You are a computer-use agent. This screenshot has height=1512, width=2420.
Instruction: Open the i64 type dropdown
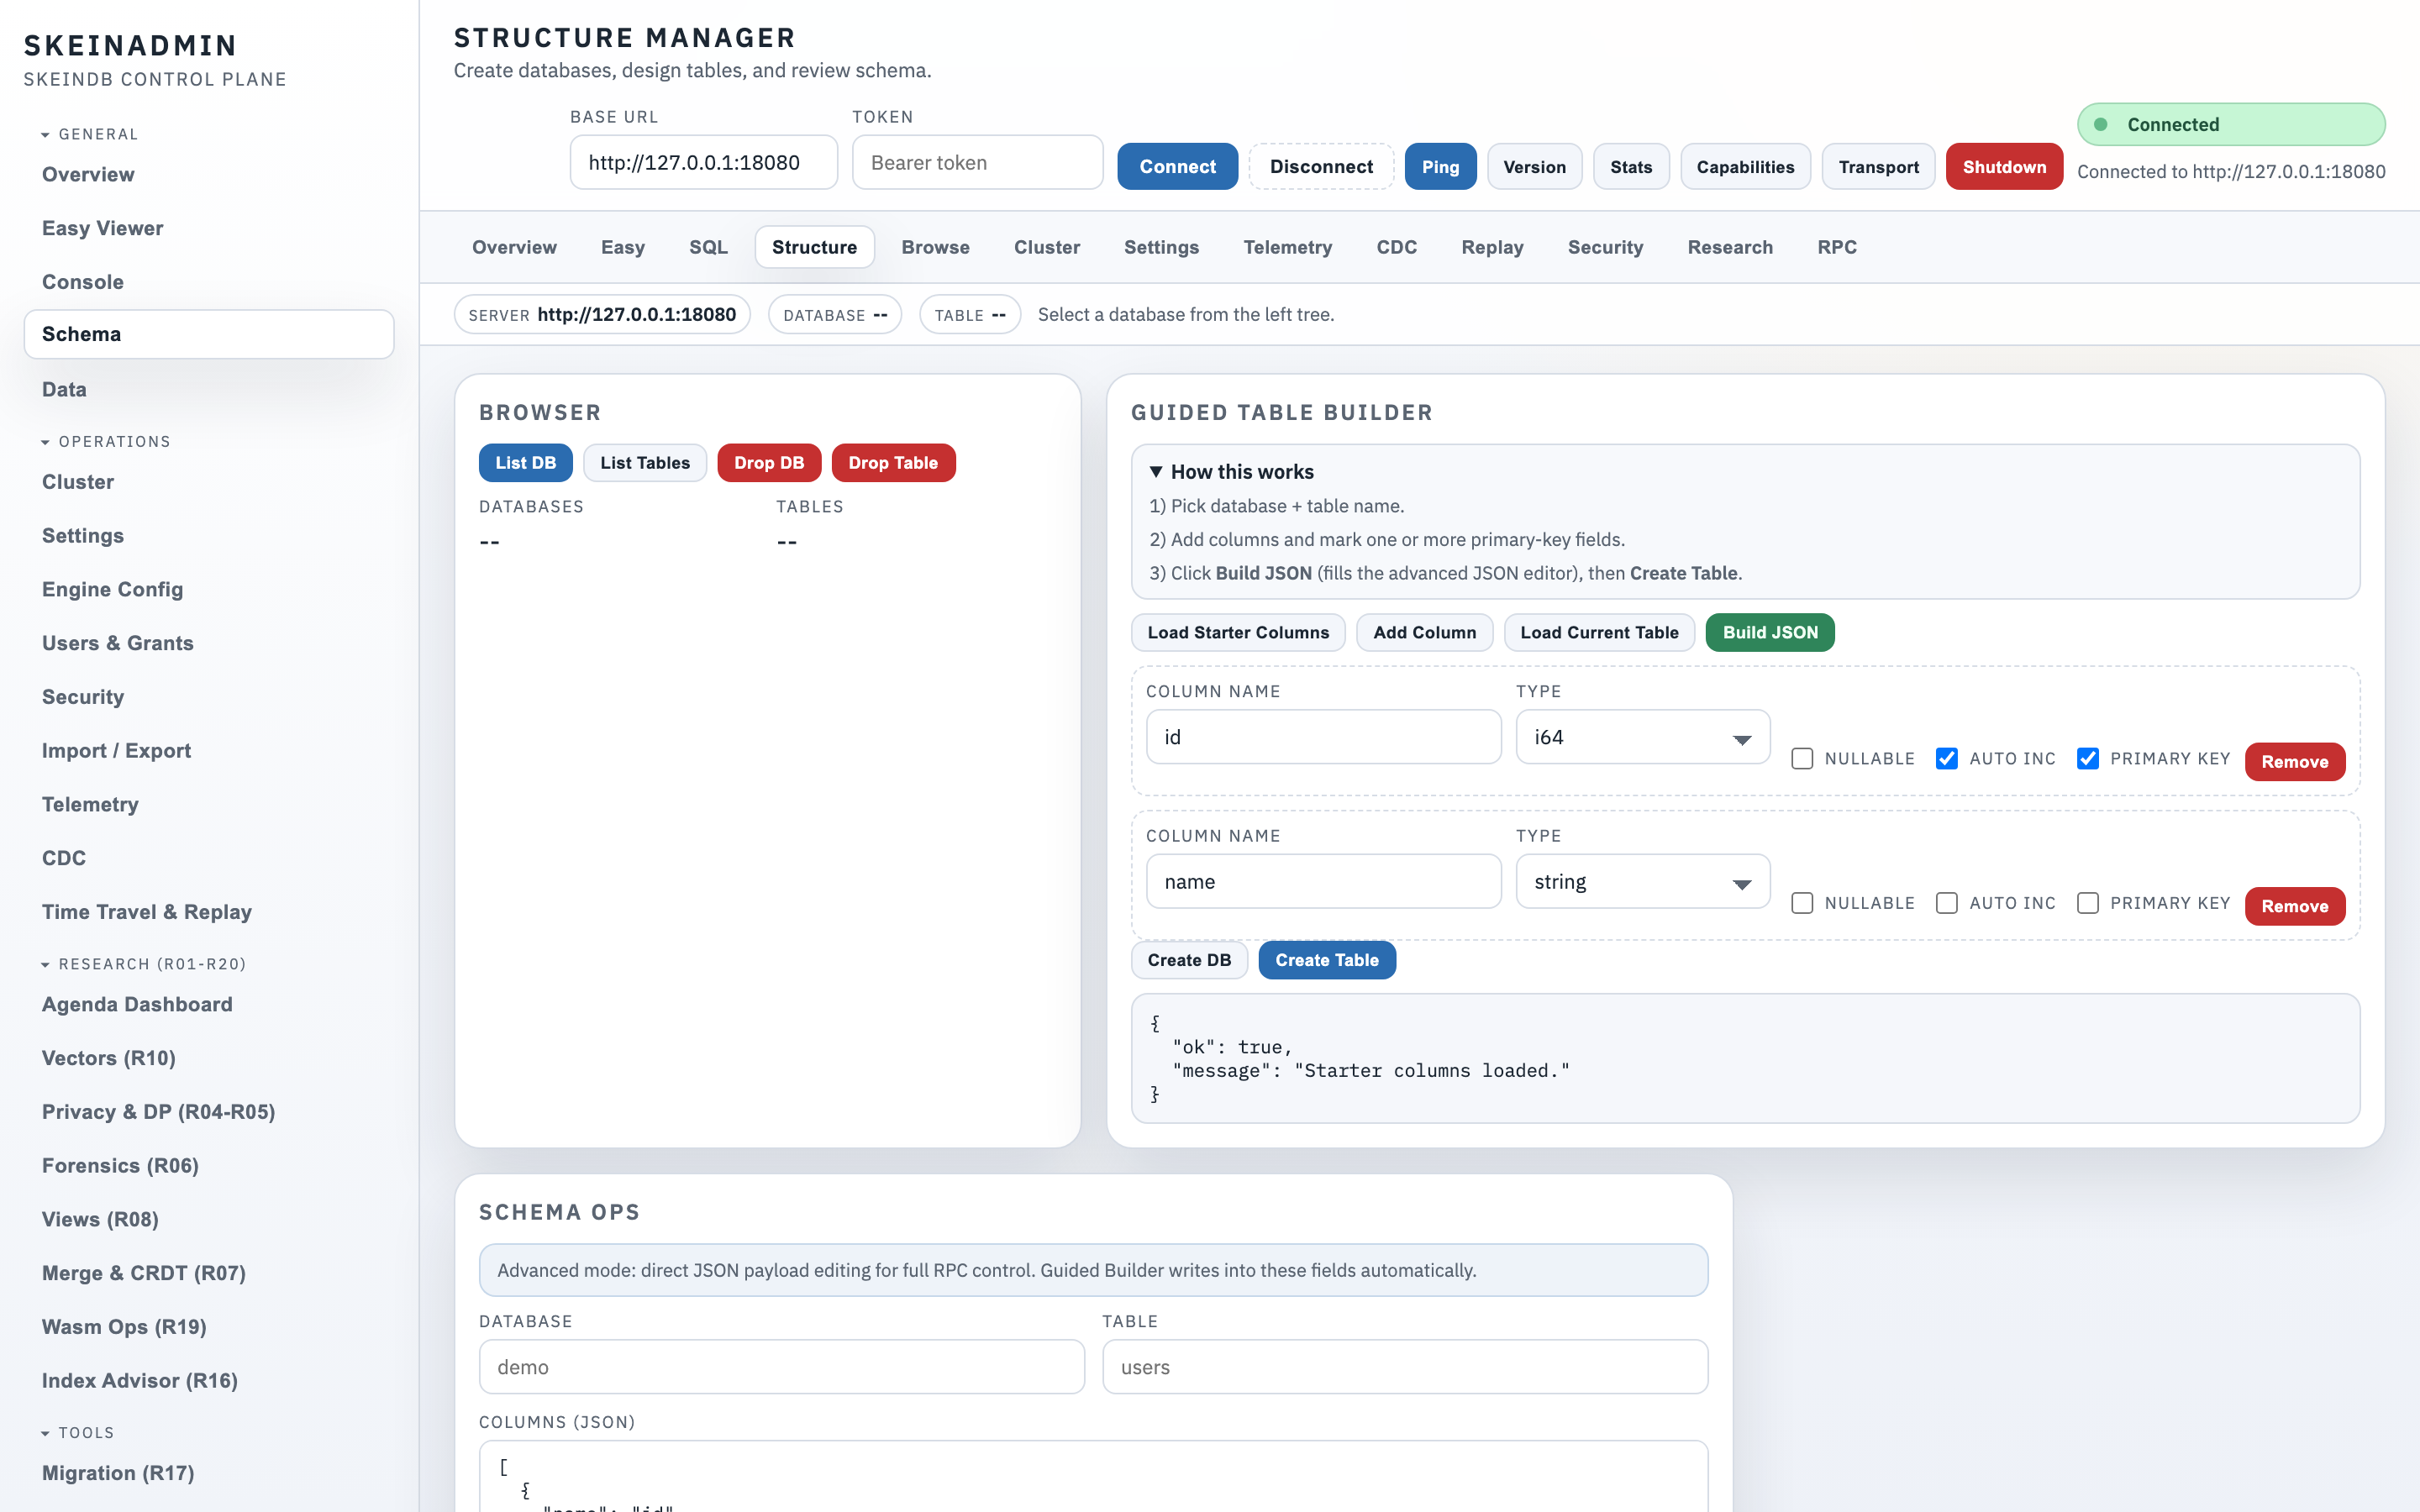[1643, 737]
